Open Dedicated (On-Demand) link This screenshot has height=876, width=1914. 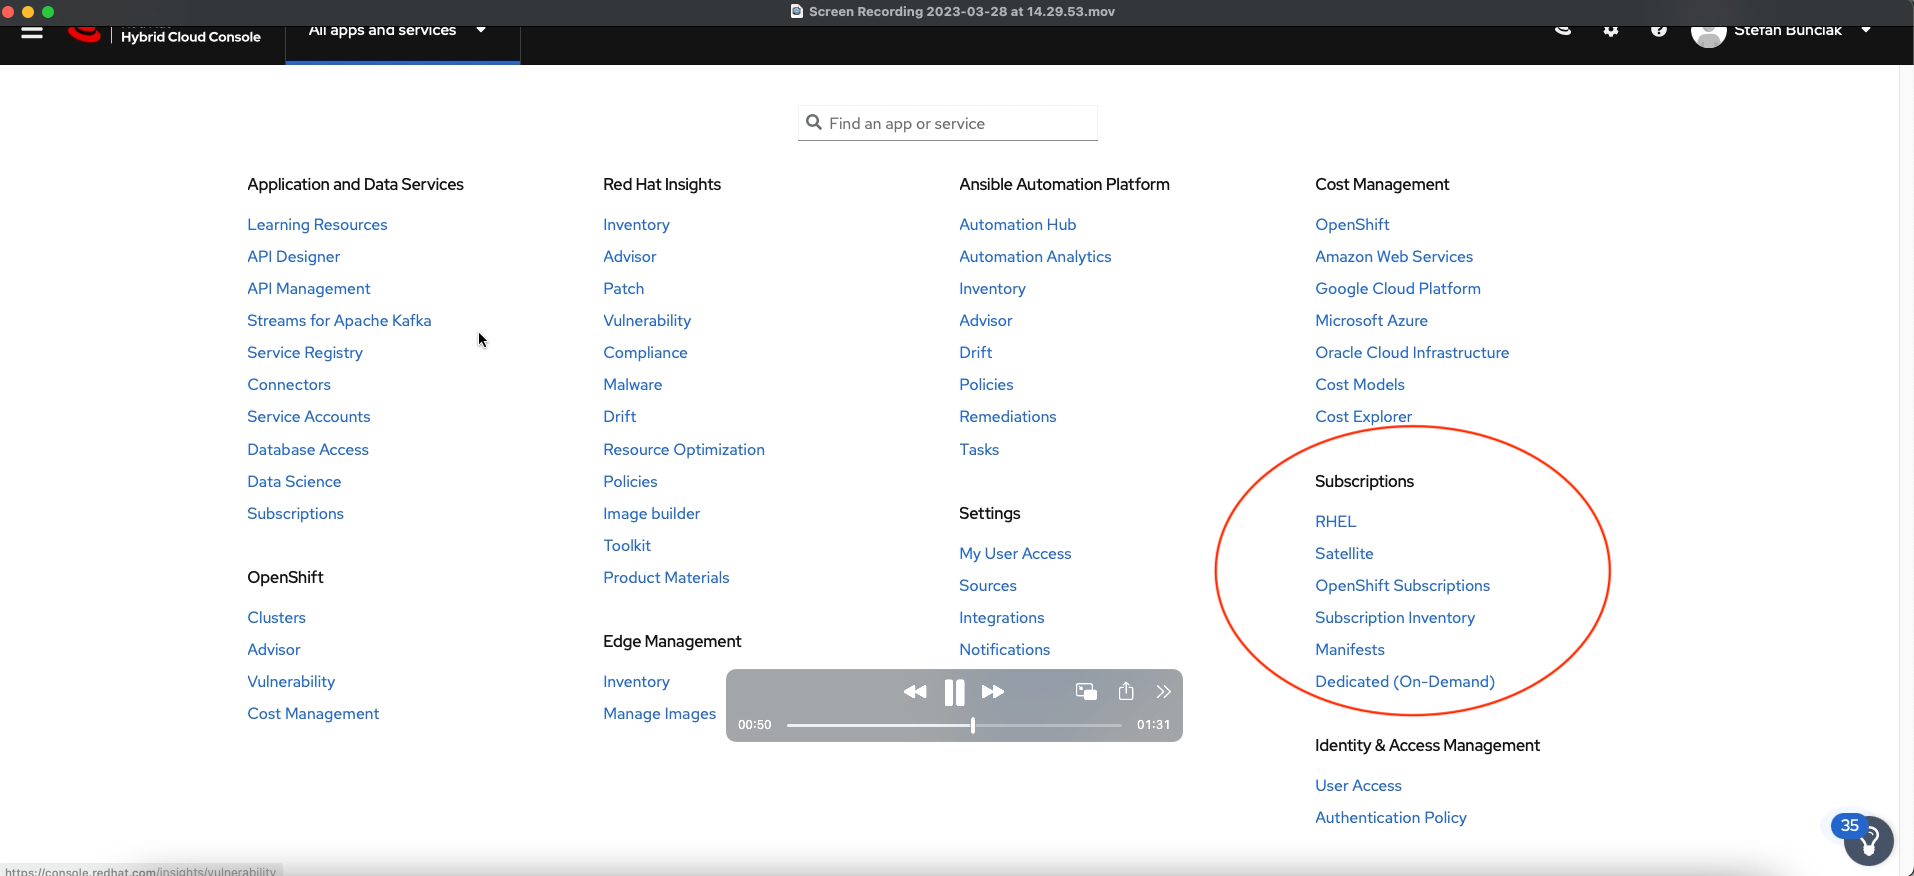(1405, 682)
